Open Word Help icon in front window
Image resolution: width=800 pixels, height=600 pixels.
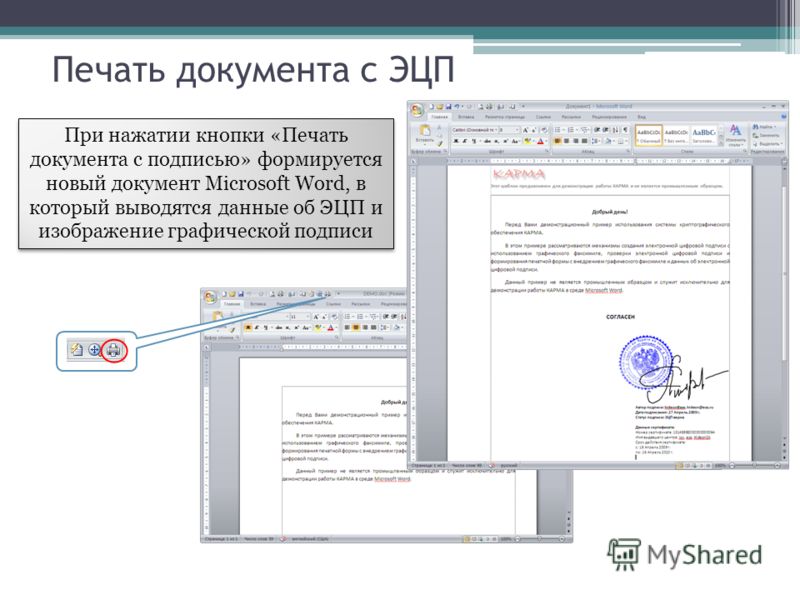784,116
